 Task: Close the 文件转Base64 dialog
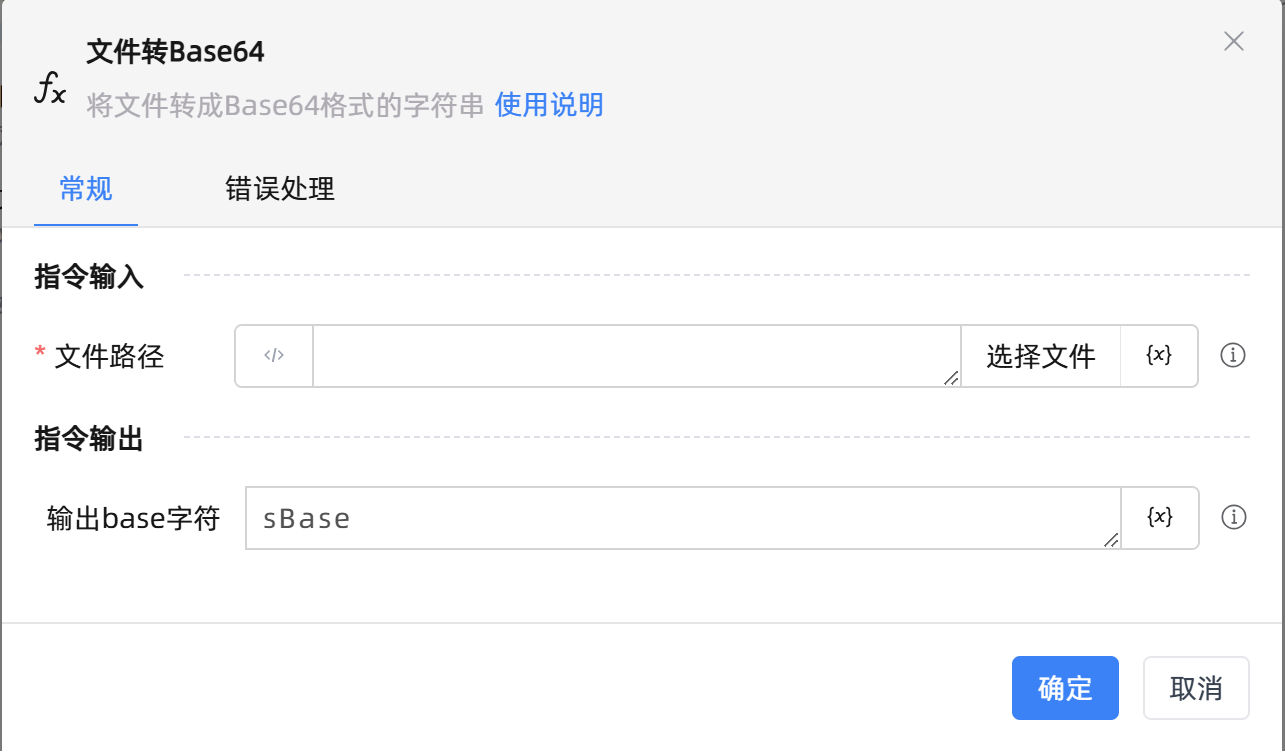coord(1234,41)
